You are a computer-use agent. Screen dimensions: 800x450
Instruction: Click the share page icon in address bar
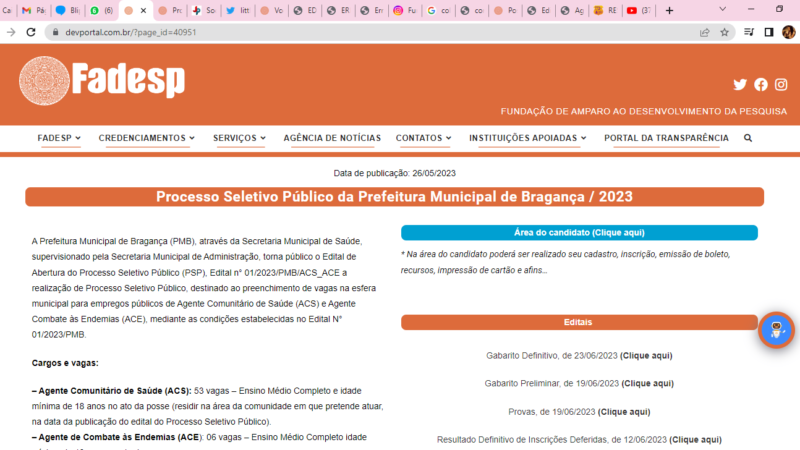(705, 32)
